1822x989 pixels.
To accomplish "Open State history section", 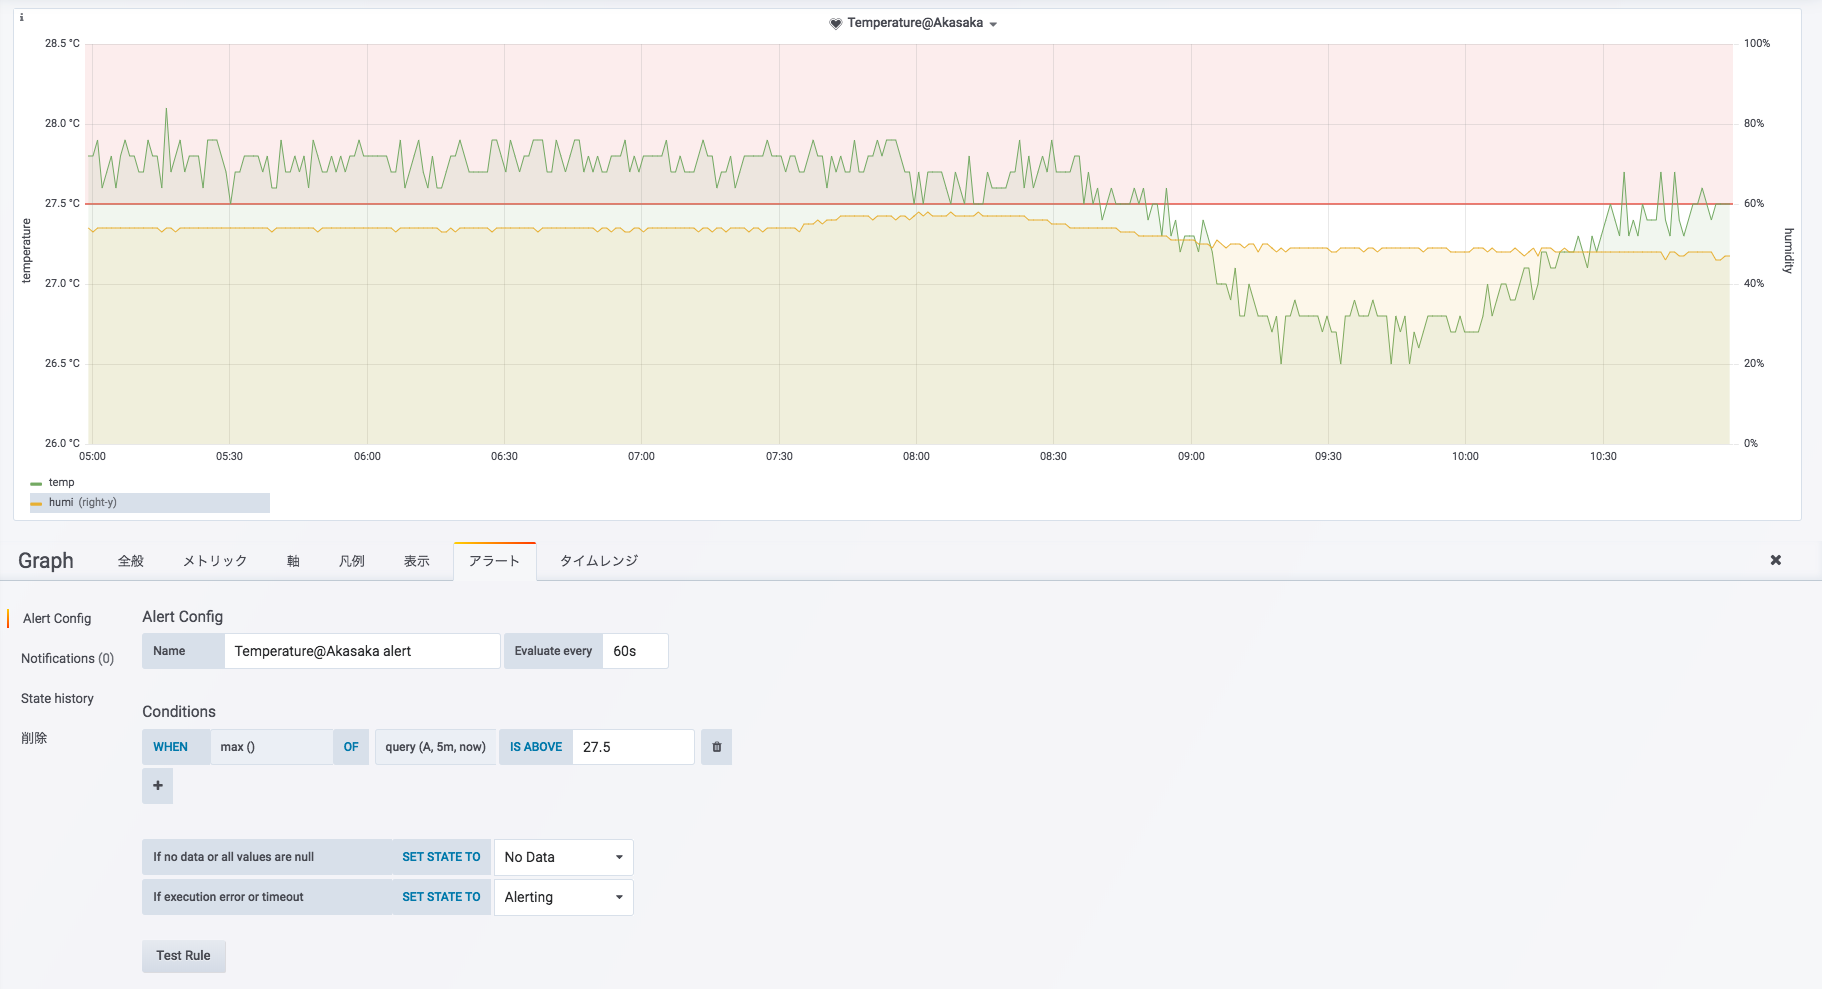I will pyautogui.click(x=57, y=699).
